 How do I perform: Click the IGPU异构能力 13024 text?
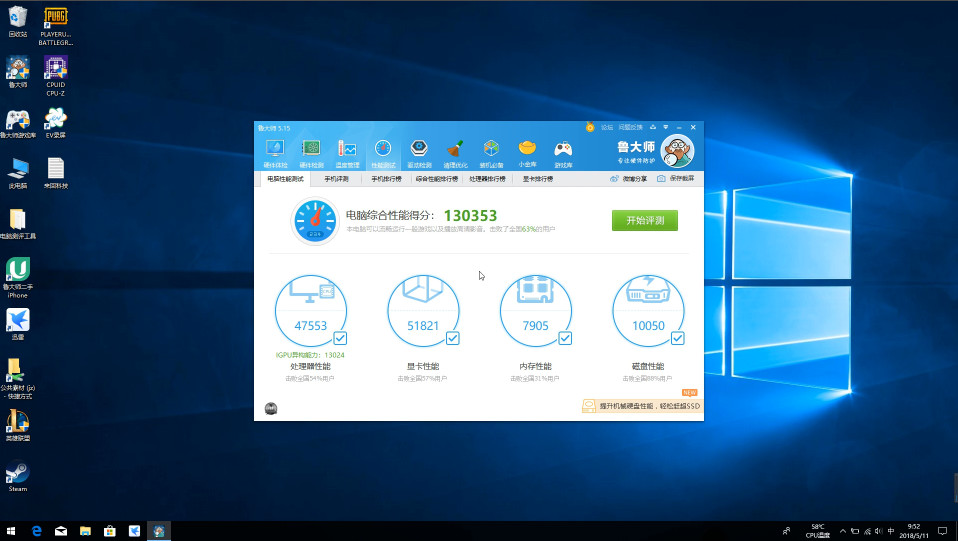pos(310,355)
